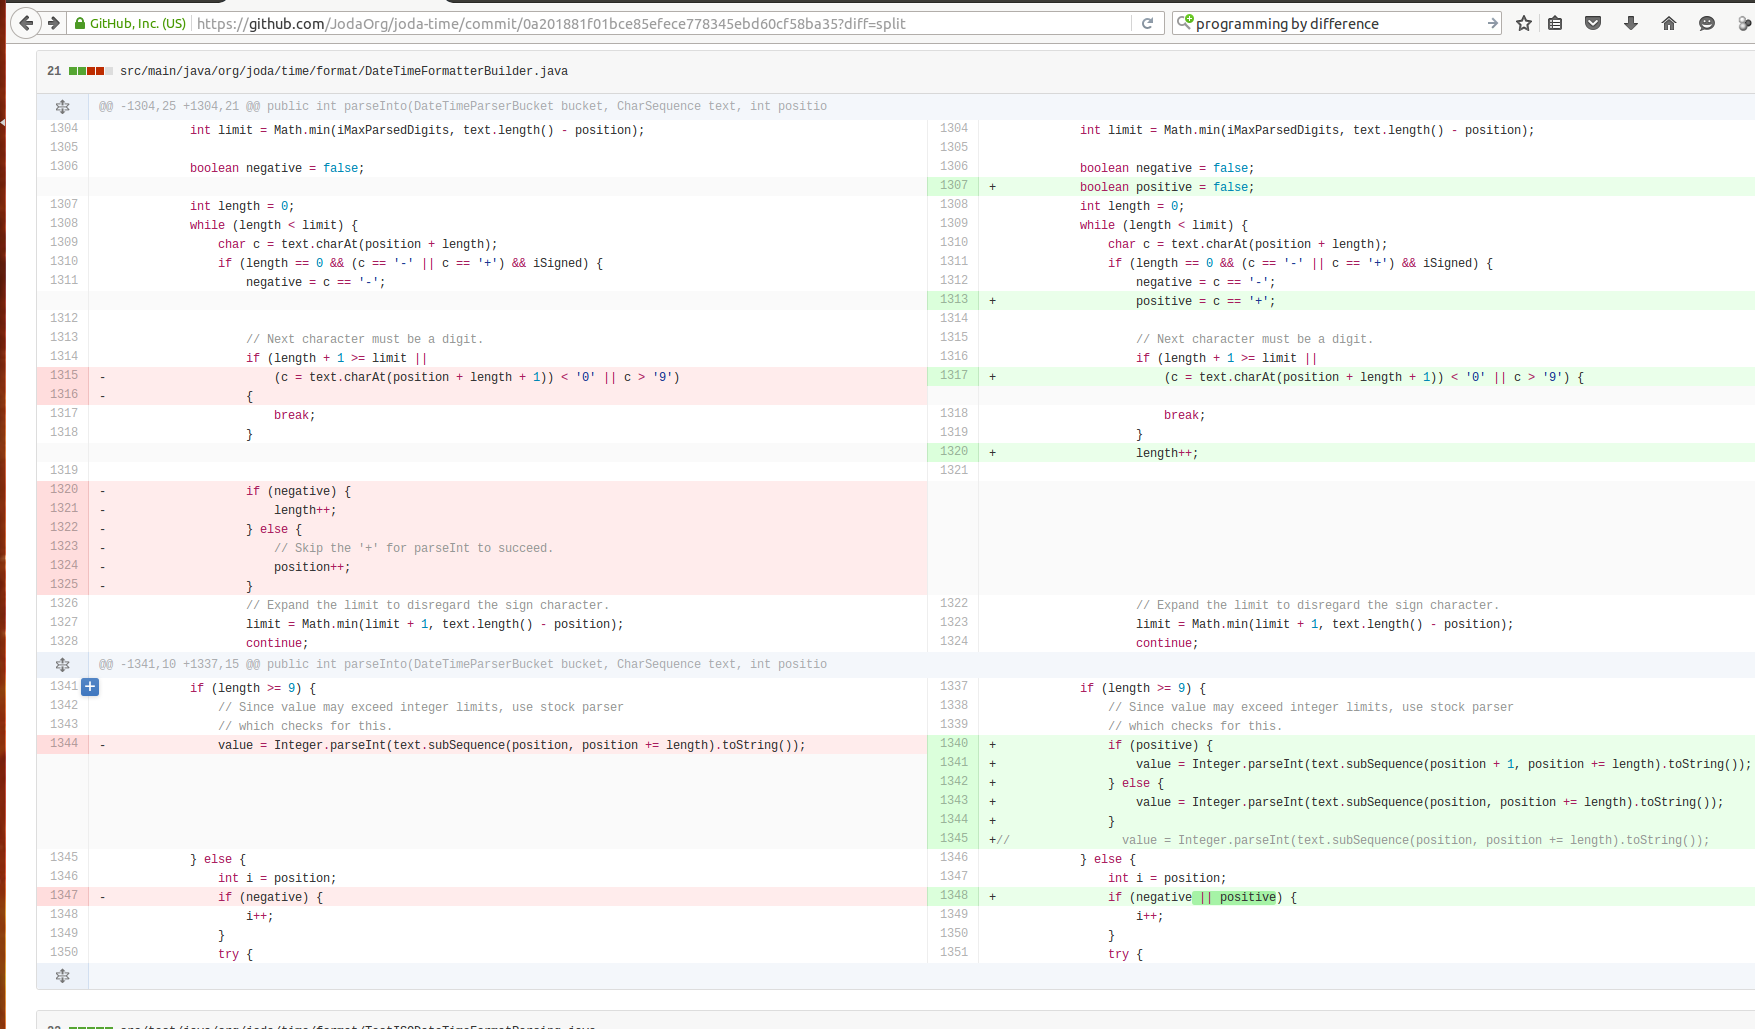This screenshot has width=1755, height=1029.
Task: Select left line number 1347
Action: click(x=63, y=896)
